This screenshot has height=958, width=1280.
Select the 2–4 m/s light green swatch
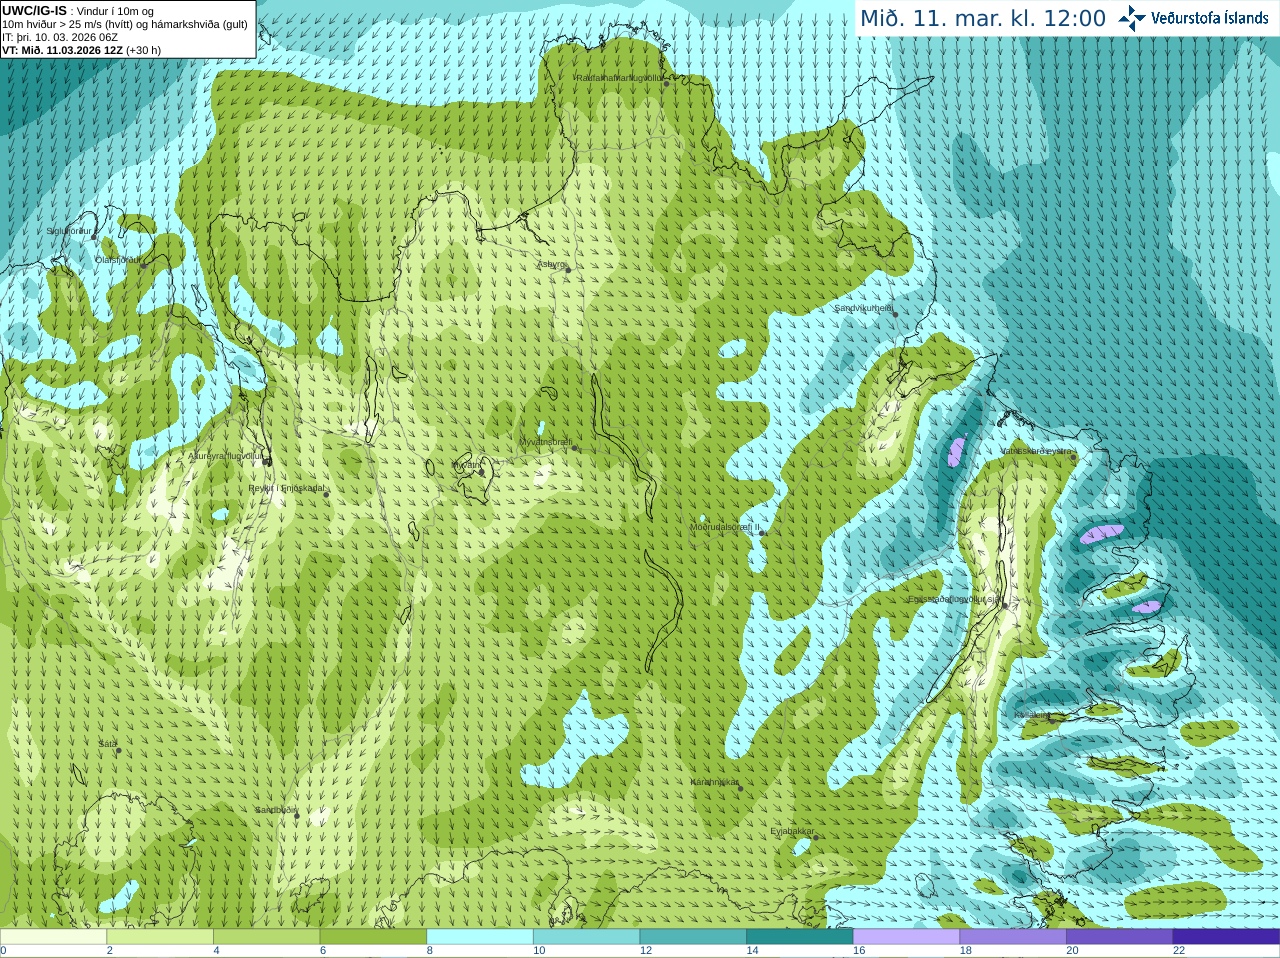pos(160,937)
